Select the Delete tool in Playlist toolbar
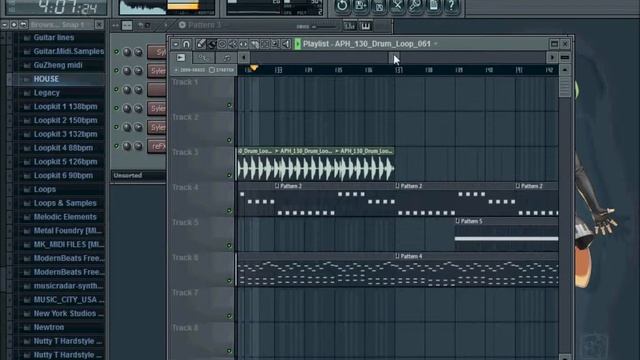 [x=222, y=44]
